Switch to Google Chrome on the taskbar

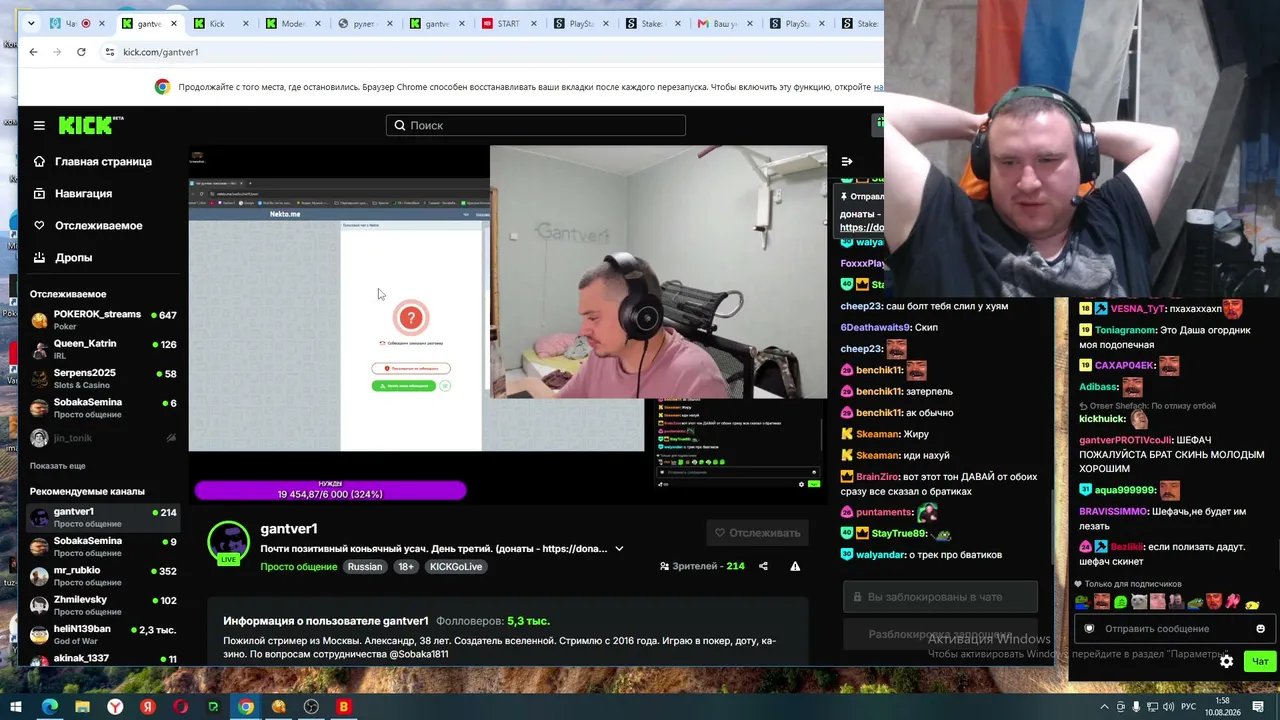tap(246, 707)
